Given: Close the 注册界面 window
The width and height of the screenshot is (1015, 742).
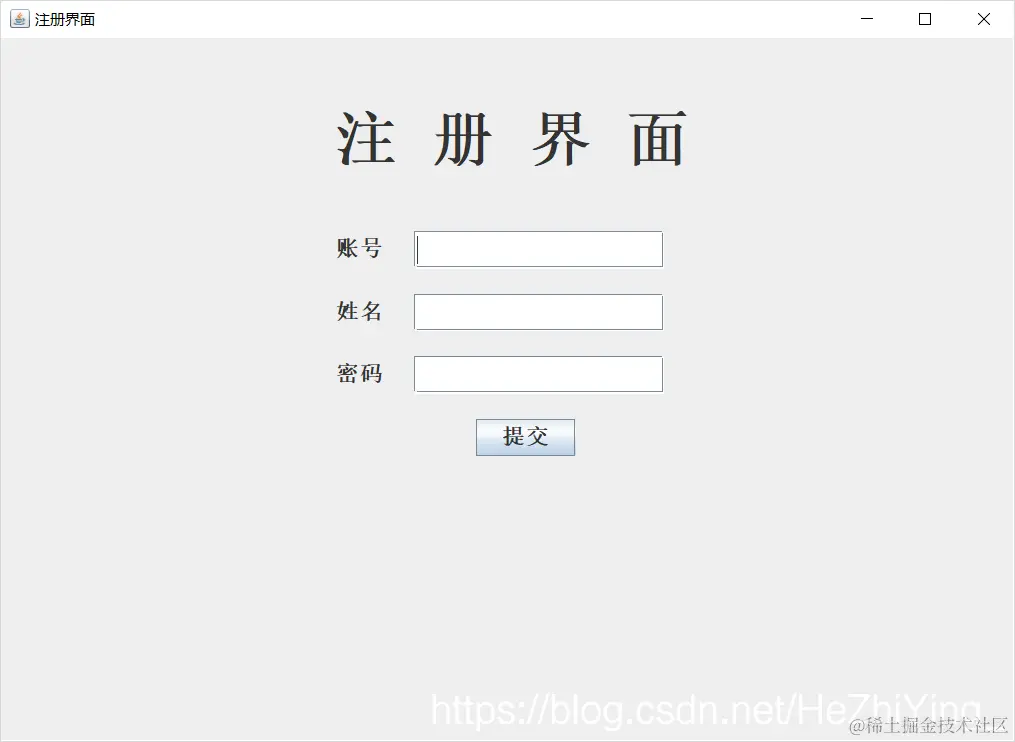Looking at the screenshot, I should [983, 19].
